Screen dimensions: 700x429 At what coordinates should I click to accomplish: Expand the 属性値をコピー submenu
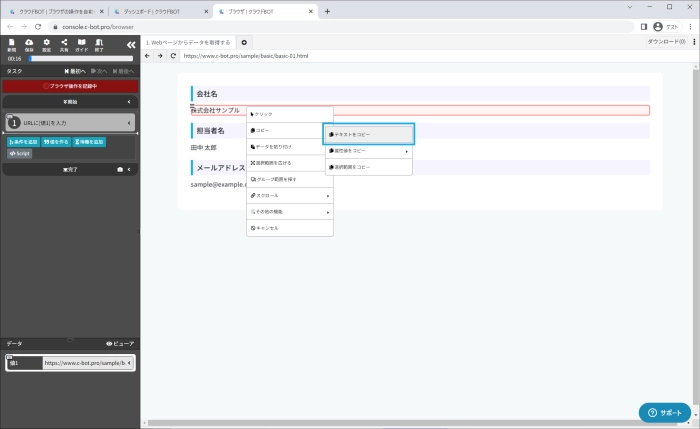[368, 151]
